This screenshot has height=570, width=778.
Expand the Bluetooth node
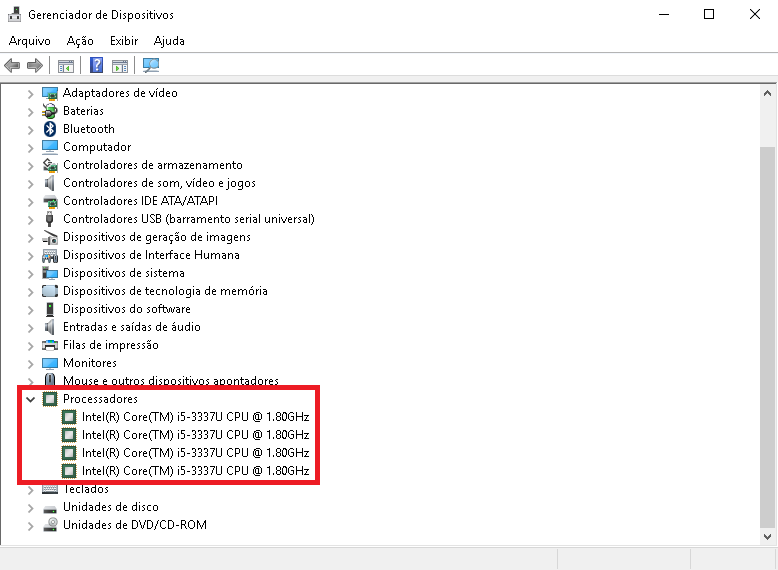point(30,129)
